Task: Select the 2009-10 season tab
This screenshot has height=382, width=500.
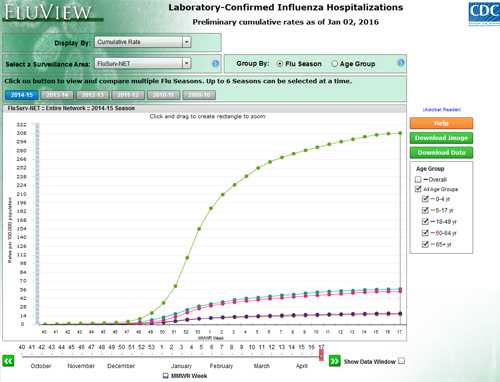Action: 199,95
